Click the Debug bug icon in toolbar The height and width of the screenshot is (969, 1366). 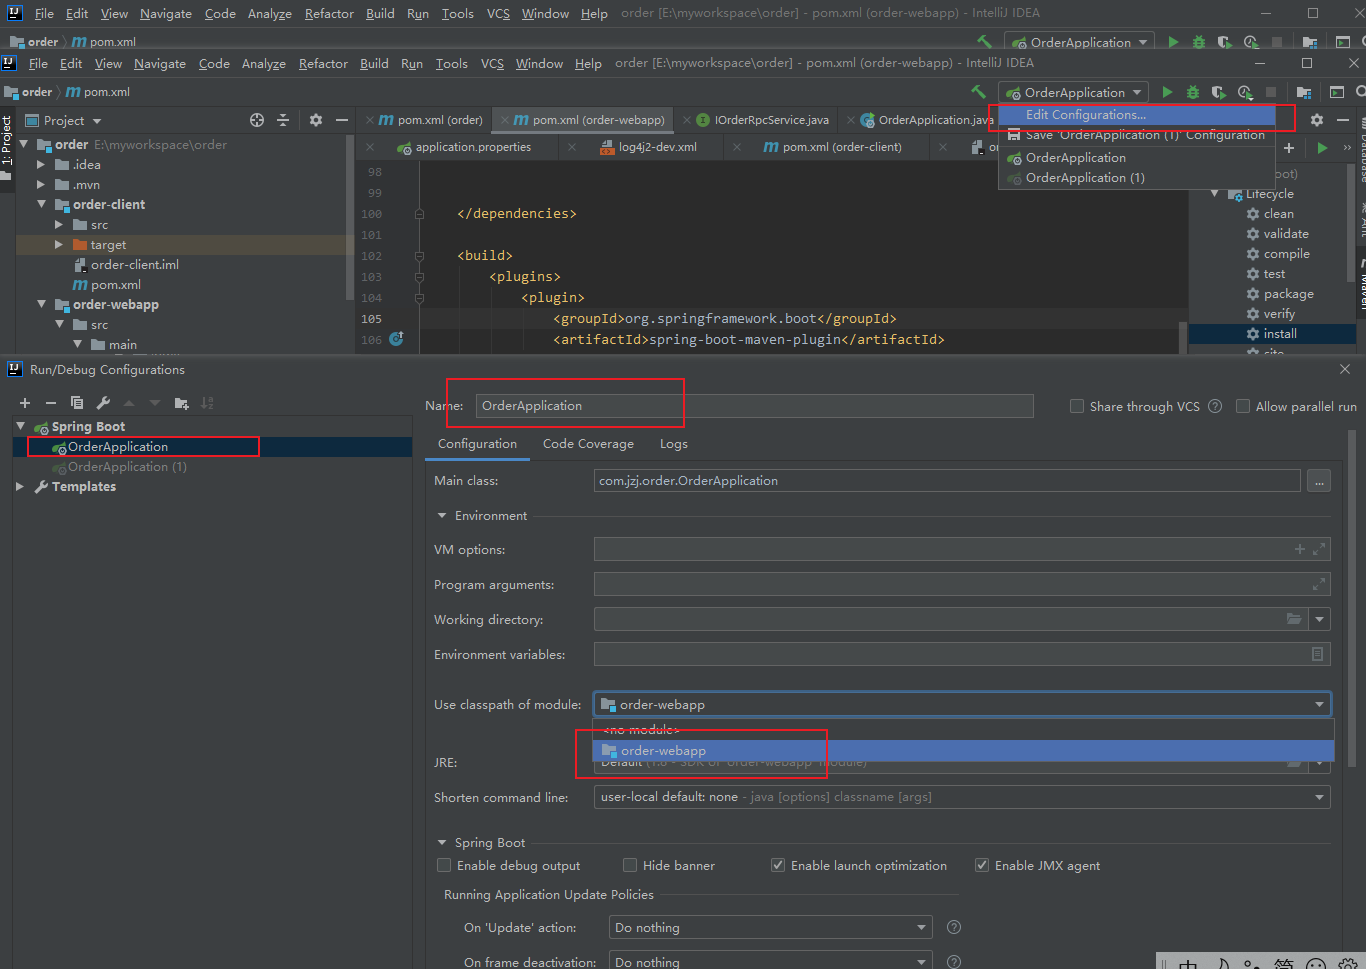tap(1193, 92)
